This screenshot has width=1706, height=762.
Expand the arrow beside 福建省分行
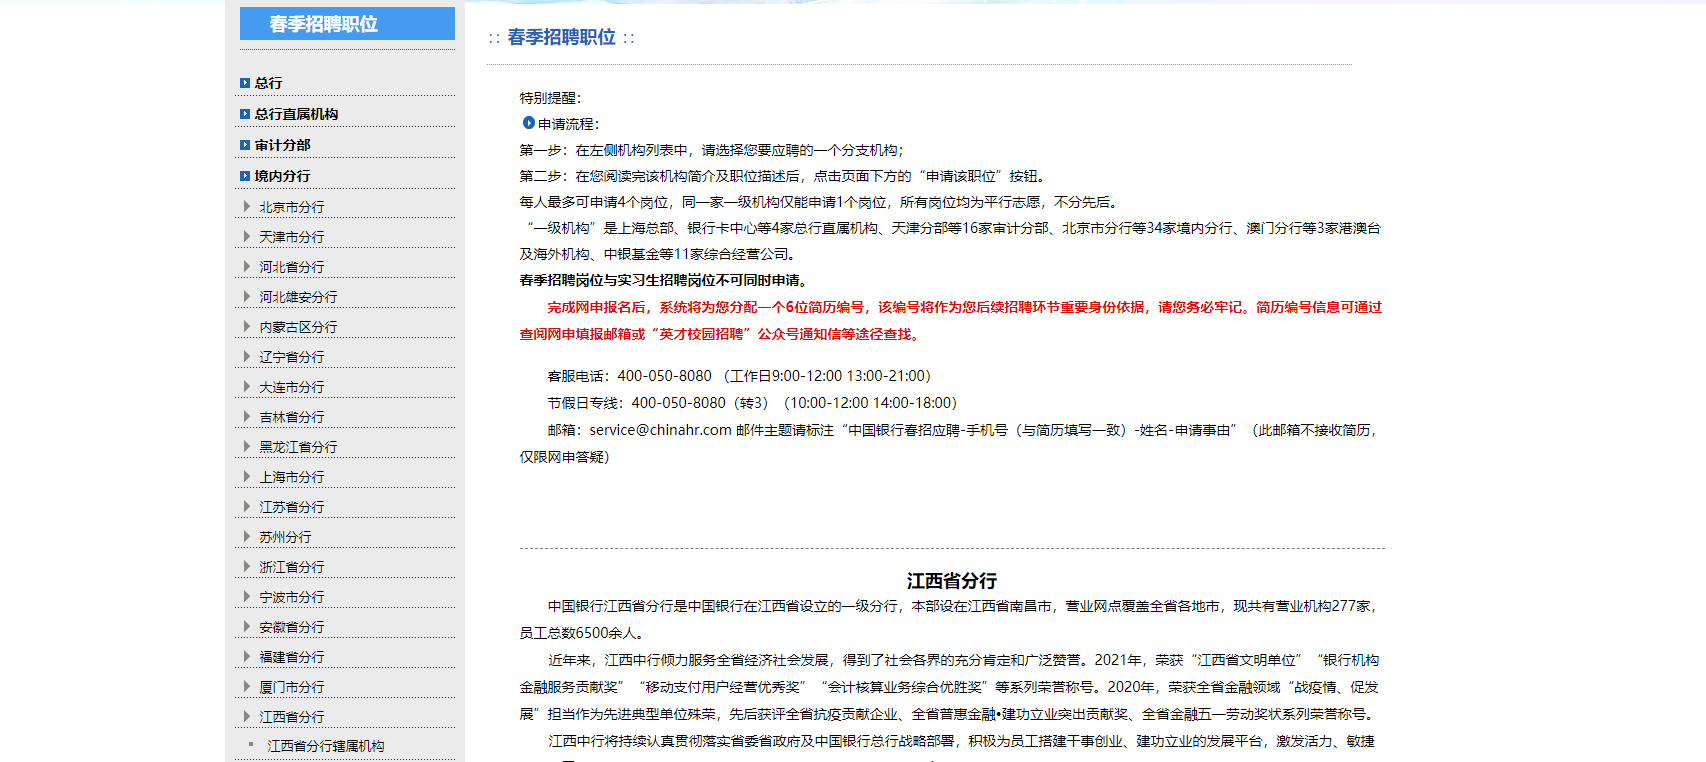[x=247, y=656]
